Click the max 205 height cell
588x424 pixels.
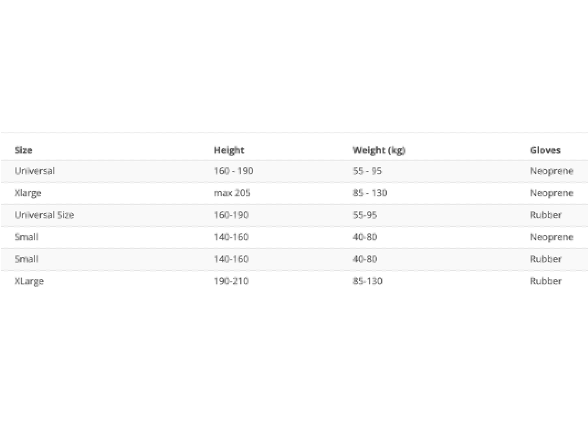click(232, 193)
